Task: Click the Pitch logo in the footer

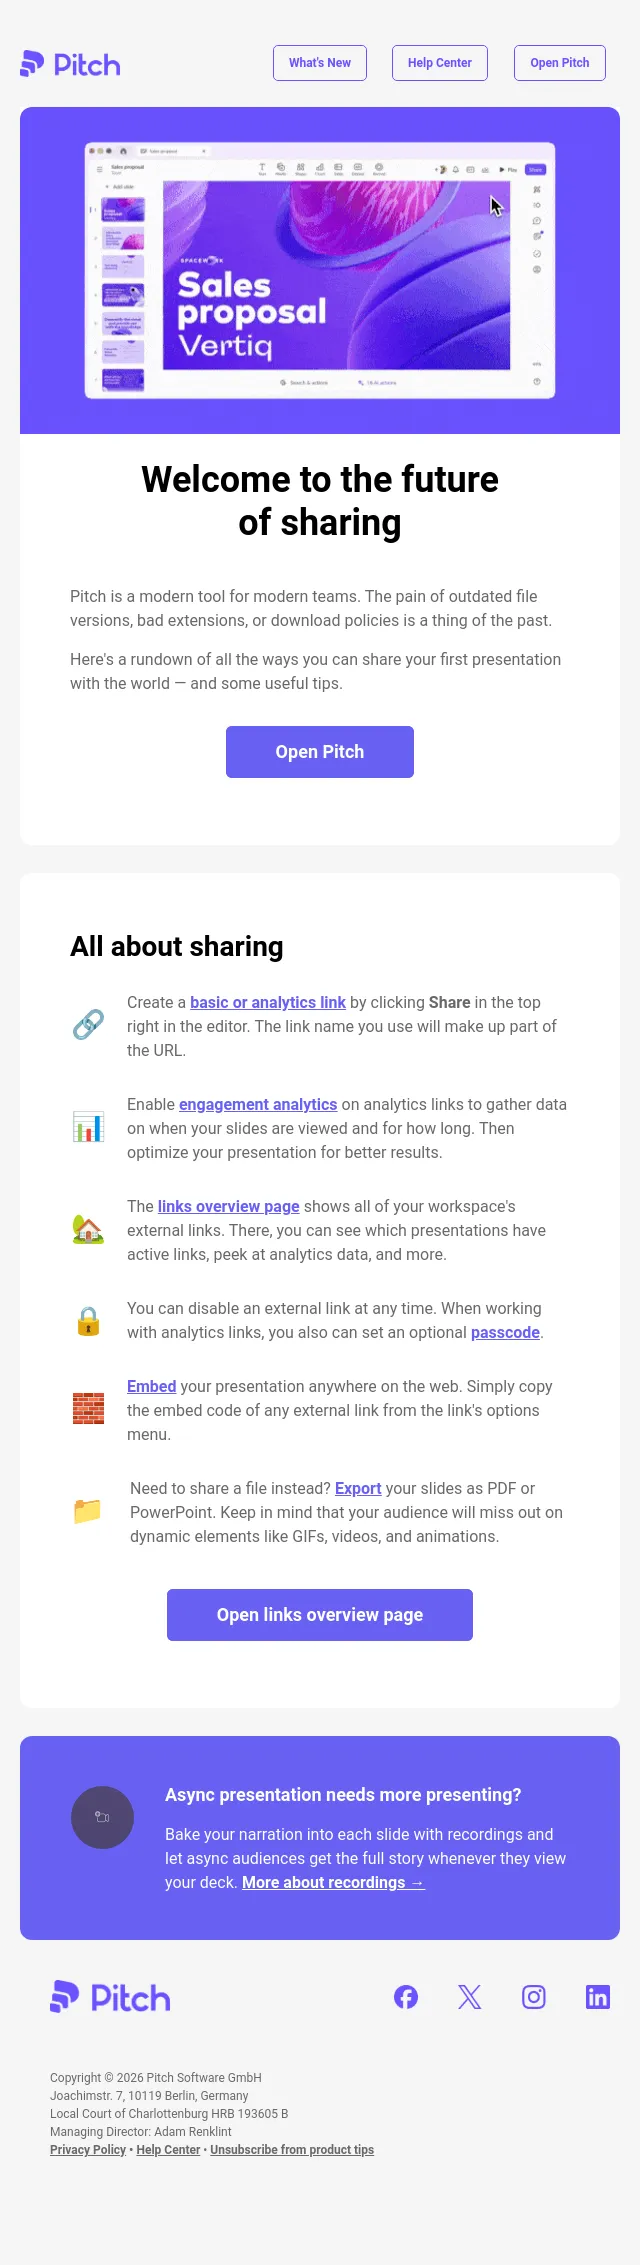Action: coord(110,1997)
